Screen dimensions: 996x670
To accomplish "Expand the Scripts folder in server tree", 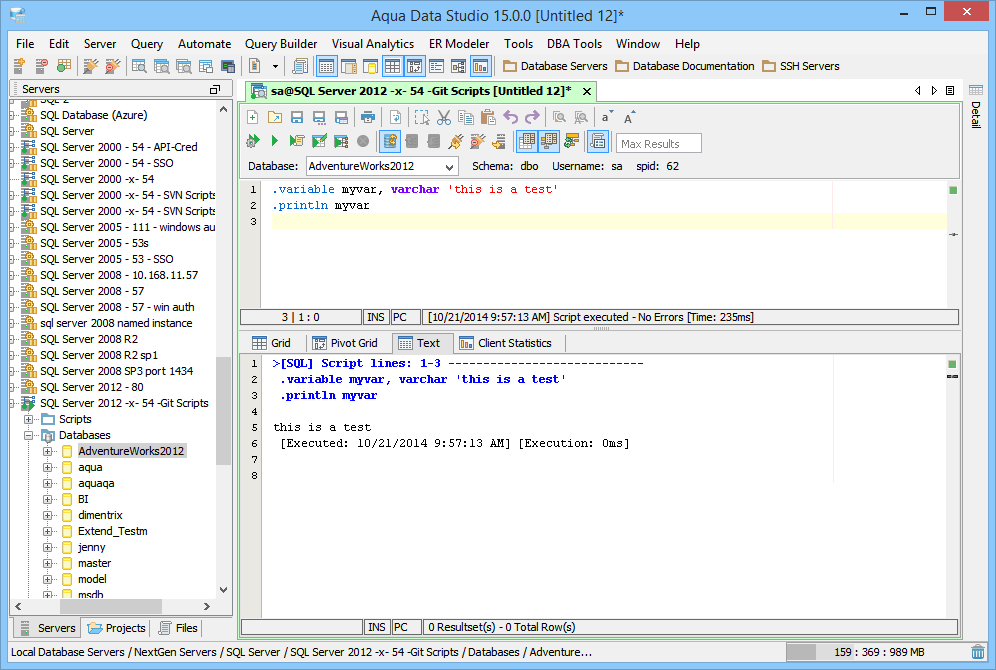I will click(29, 419).
